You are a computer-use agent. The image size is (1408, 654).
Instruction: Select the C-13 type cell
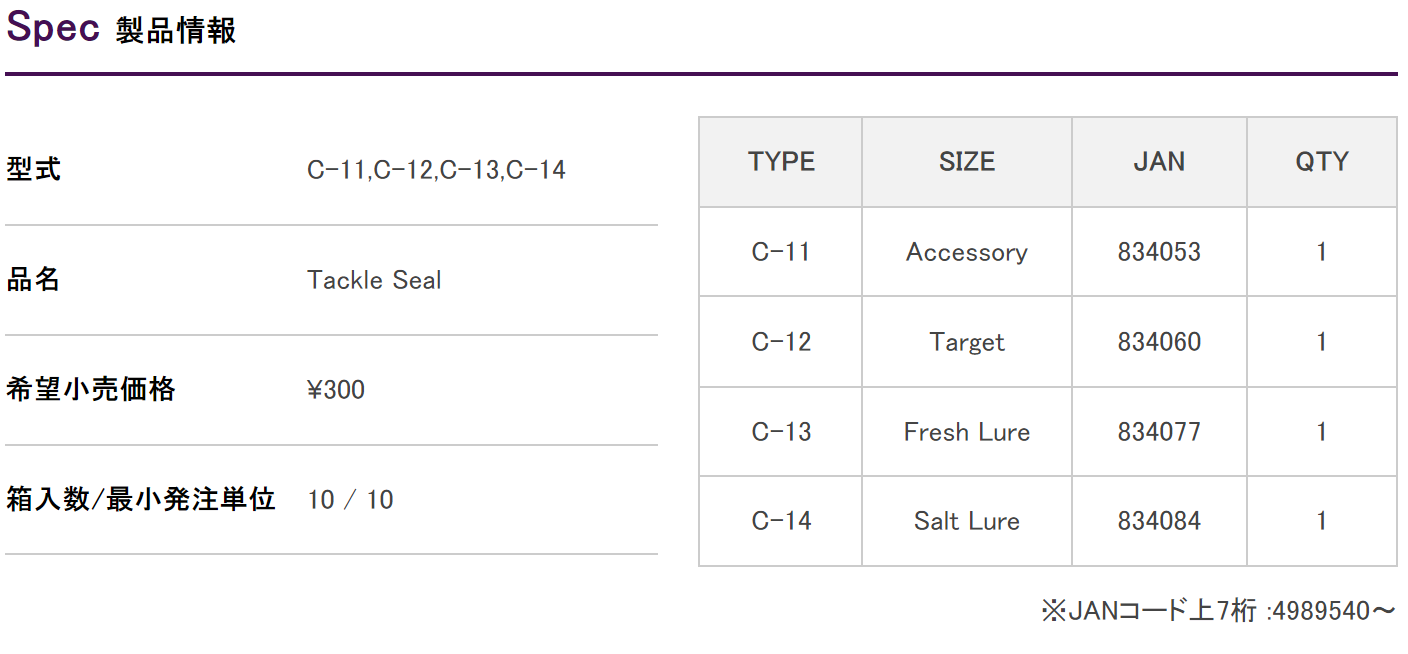[781, 432]
